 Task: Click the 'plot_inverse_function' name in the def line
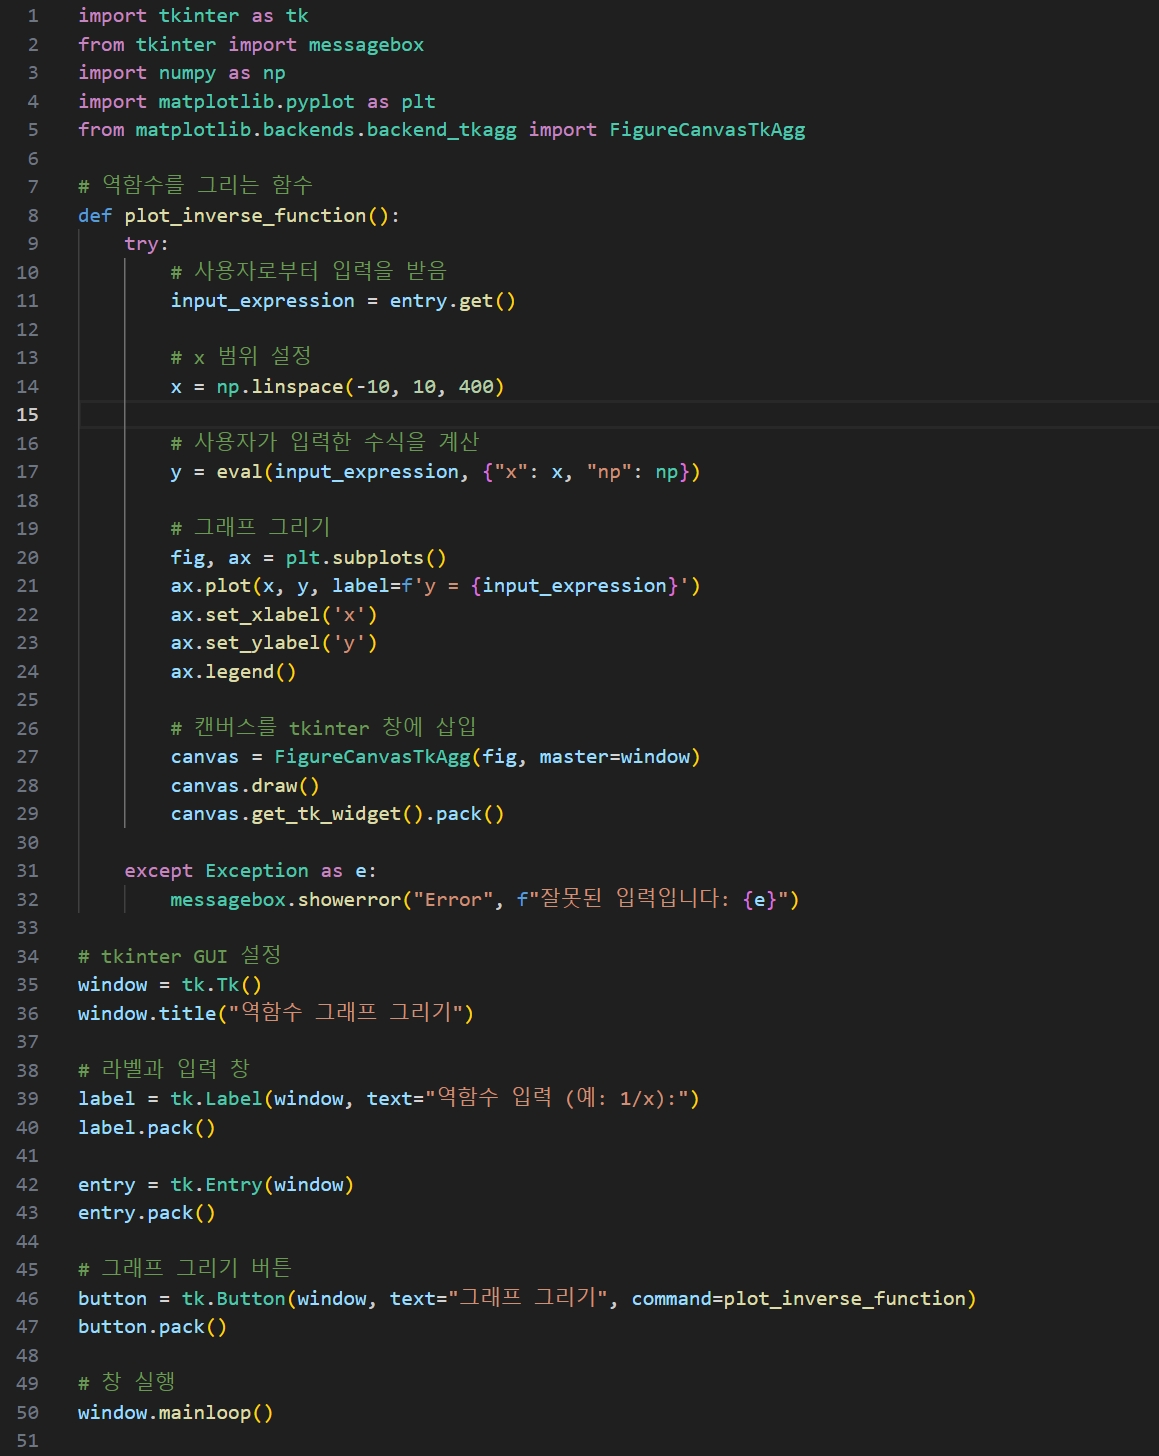[246, 216]
